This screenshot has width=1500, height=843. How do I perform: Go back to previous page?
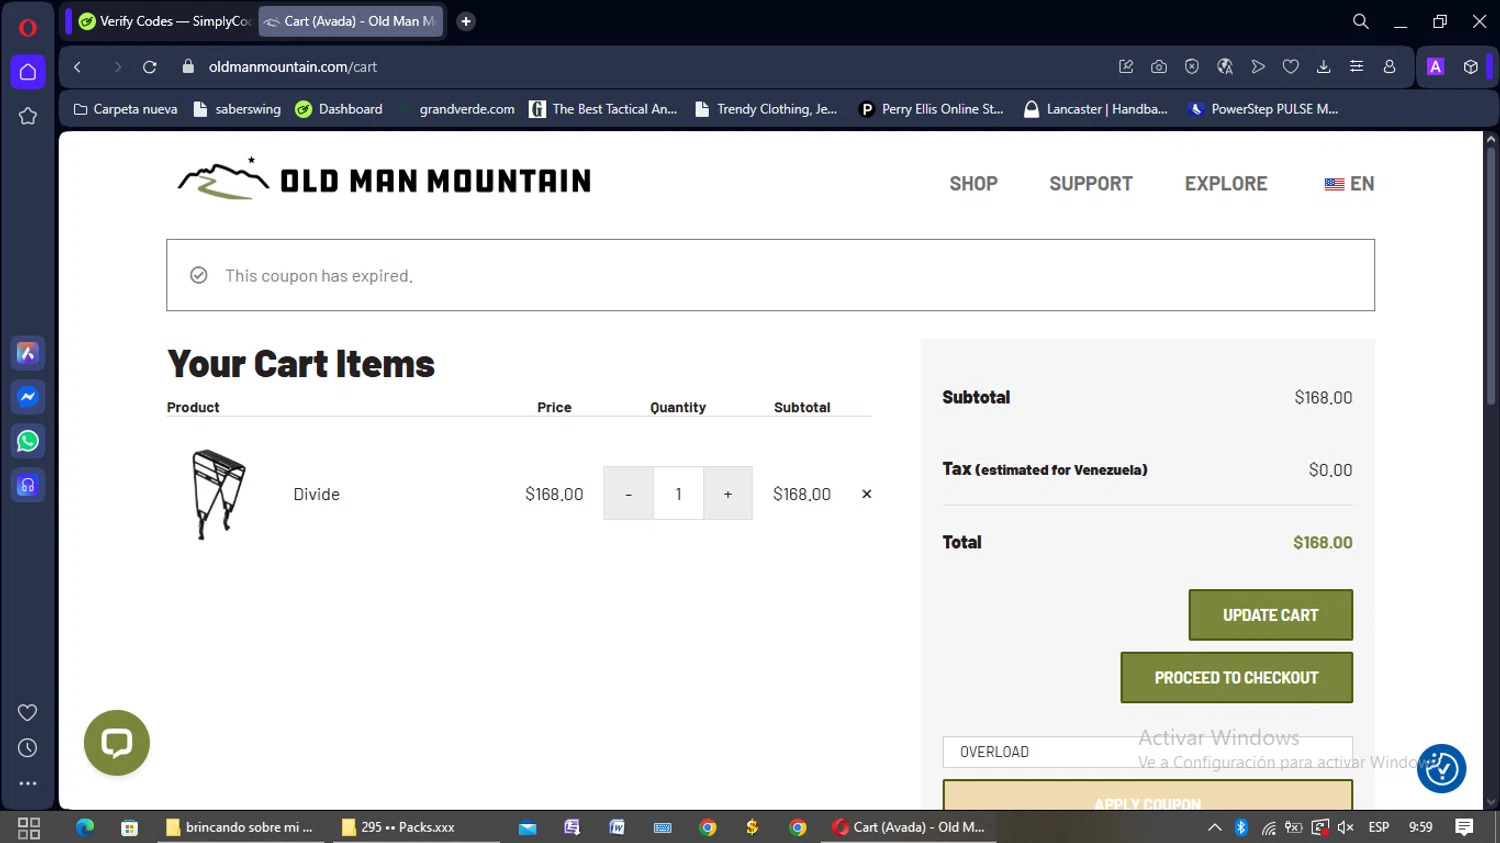(78, 67)
